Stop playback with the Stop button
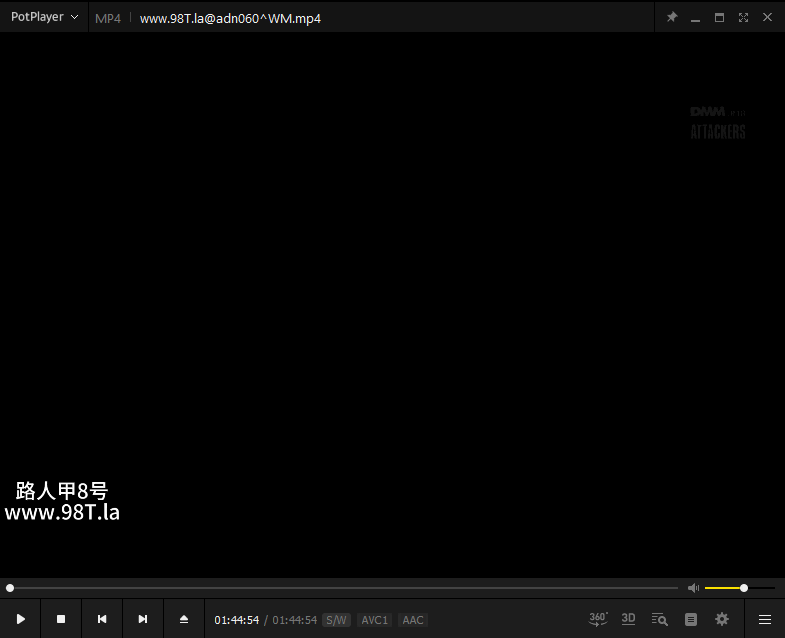This screenshot has width=785, height=638. [x=61, y=620]
